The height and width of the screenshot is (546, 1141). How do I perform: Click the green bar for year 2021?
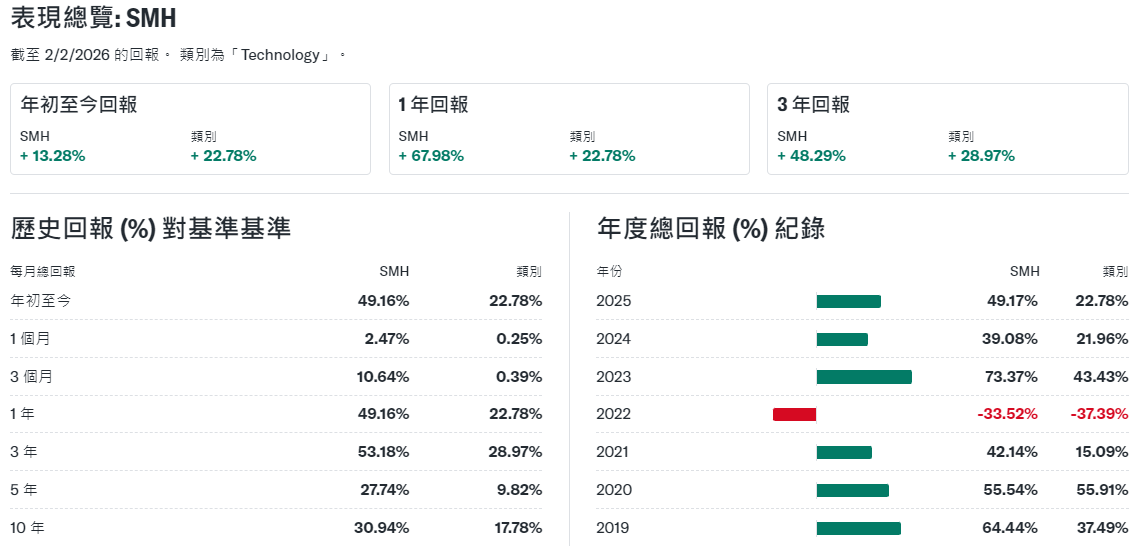click(x=844, y=452)
